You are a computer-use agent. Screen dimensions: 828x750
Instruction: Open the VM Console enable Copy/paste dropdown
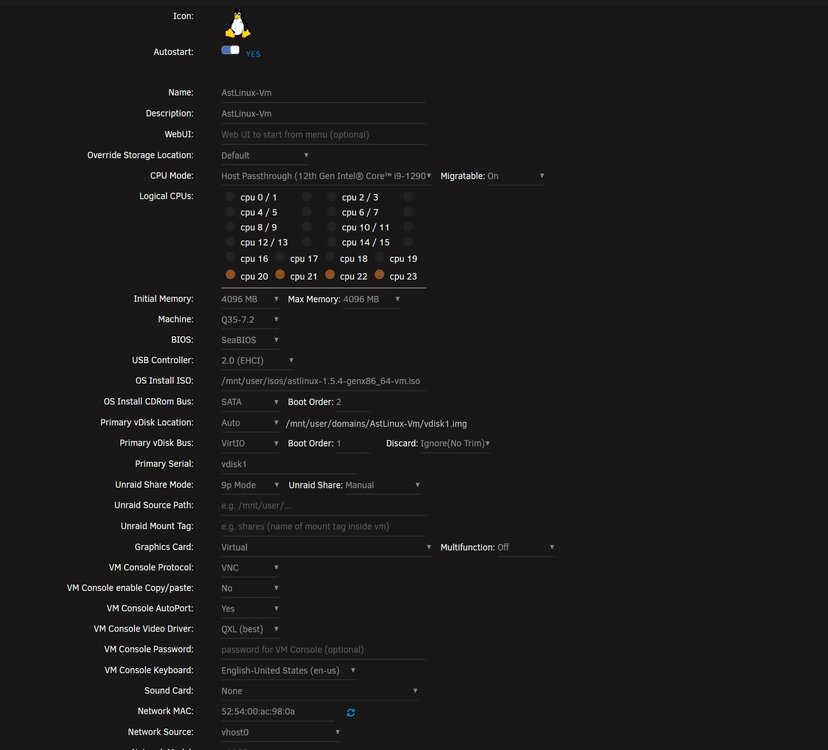pos(250,589)
